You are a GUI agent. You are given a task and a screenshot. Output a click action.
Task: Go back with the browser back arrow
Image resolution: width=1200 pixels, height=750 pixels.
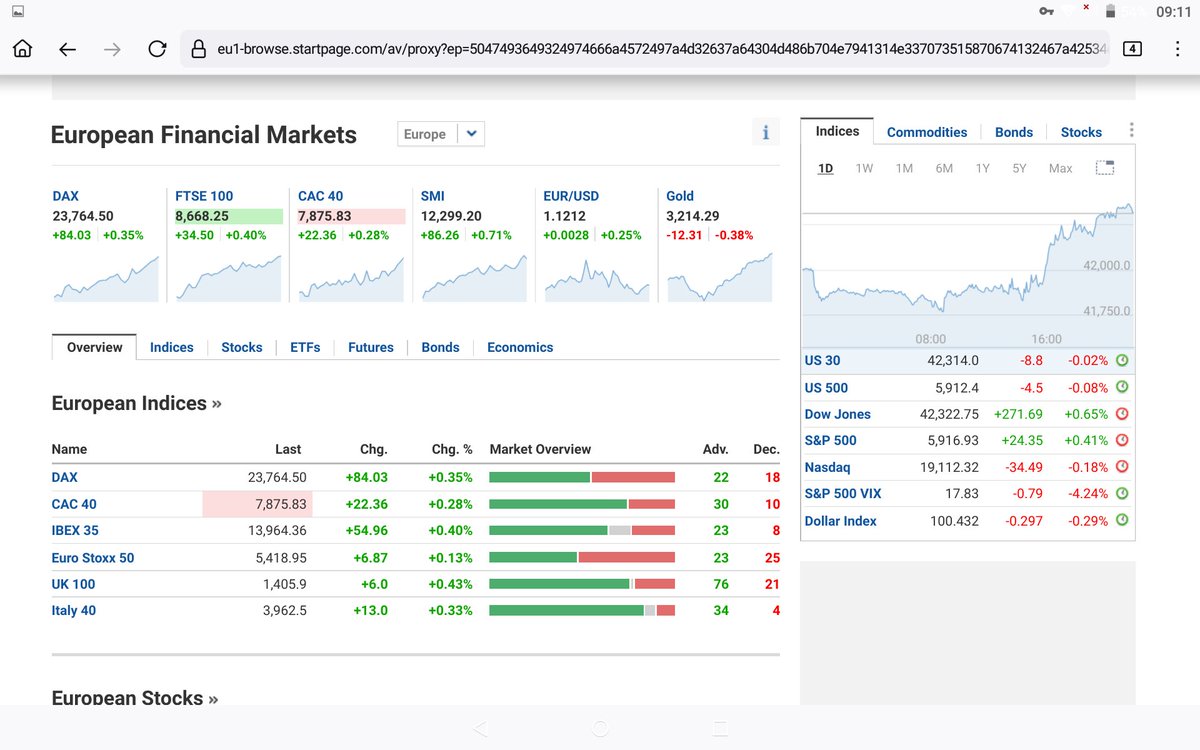coord(67,49)
